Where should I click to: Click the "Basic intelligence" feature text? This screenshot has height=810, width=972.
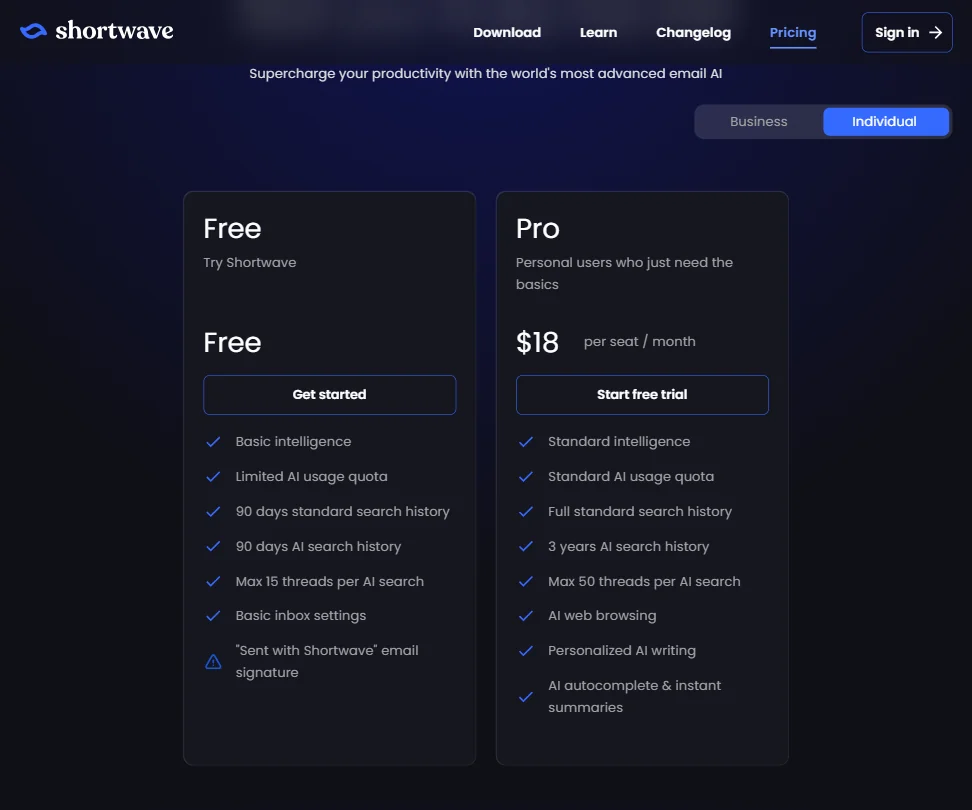(x=293, y=442)
